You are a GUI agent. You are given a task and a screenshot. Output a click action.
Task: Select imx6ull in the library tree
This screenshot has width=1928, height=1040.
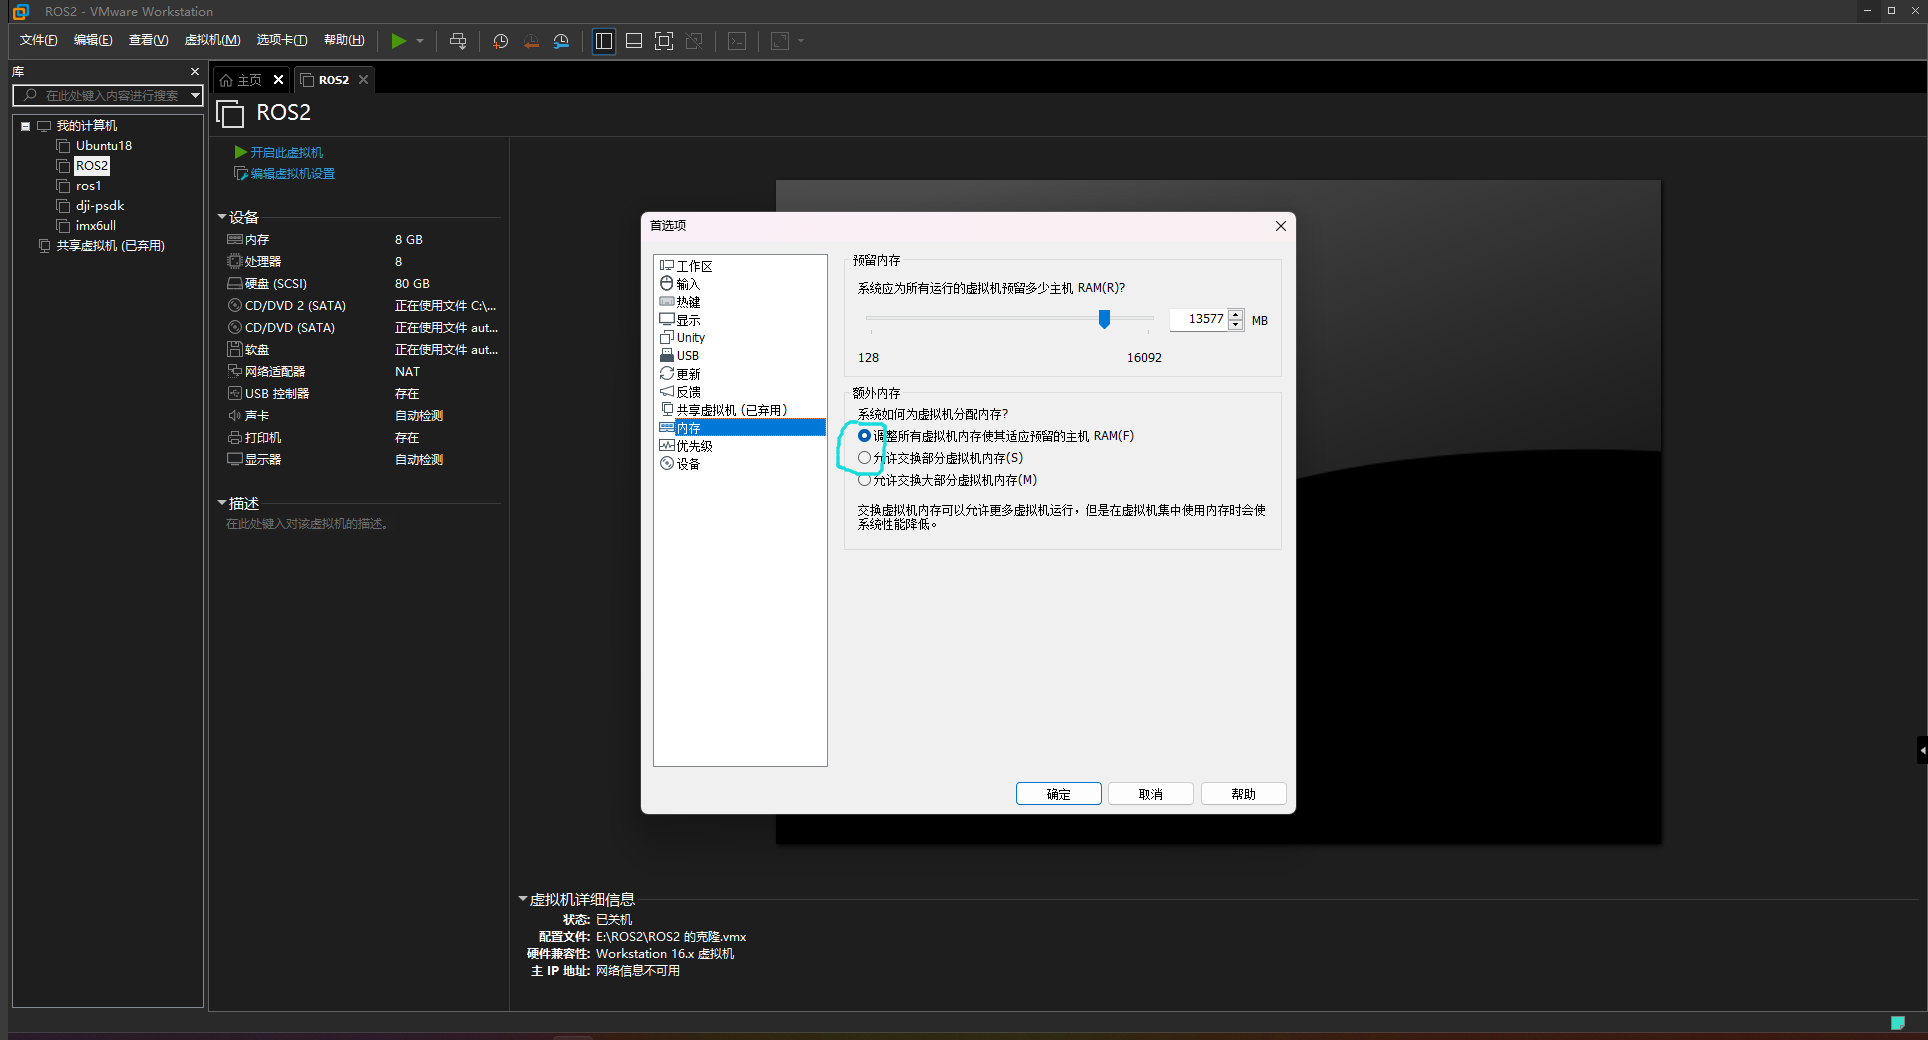96,226
